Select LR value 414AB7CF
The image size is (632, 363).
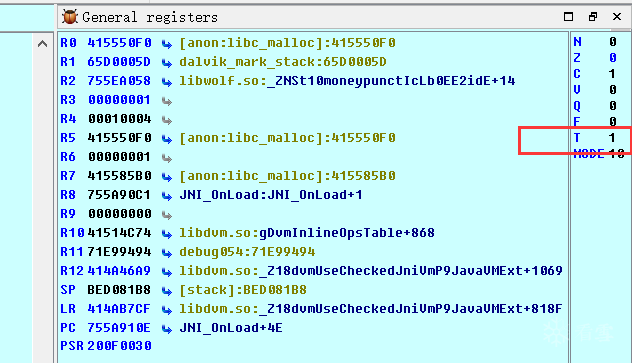pos(119,309)
